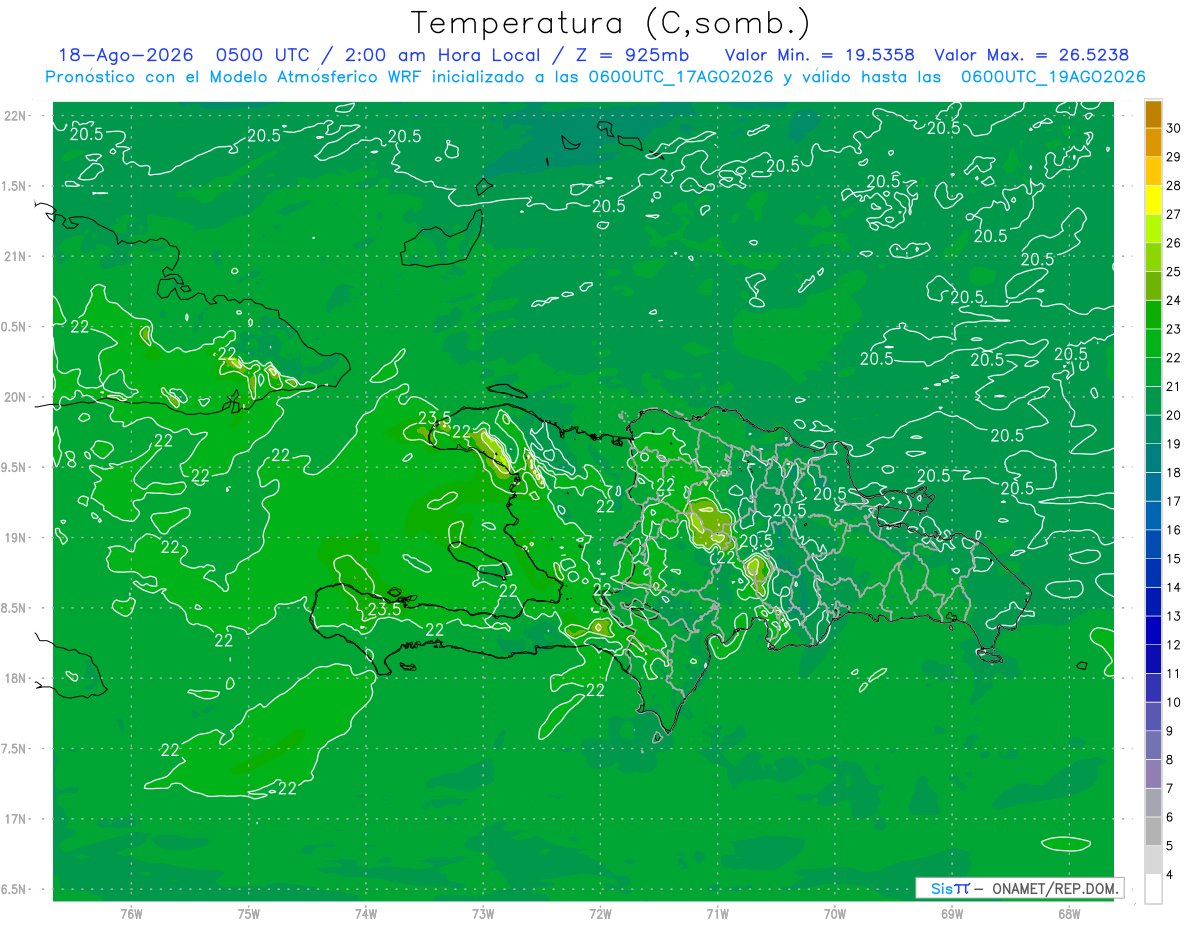Click the '75W' longitude axis label
1200x927 pixels.
click(249, 914)
